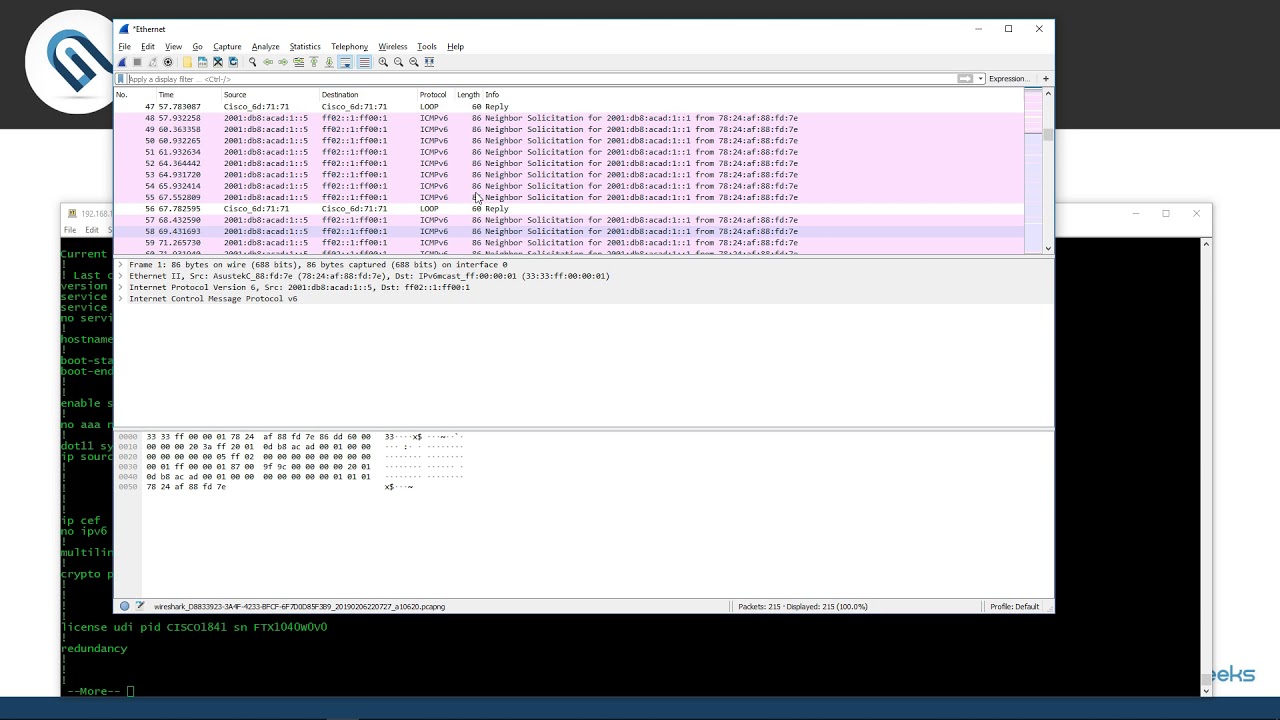Restart the current capture
The image size is (1280, 720).
pyautogui.click(x=153, y=62)
